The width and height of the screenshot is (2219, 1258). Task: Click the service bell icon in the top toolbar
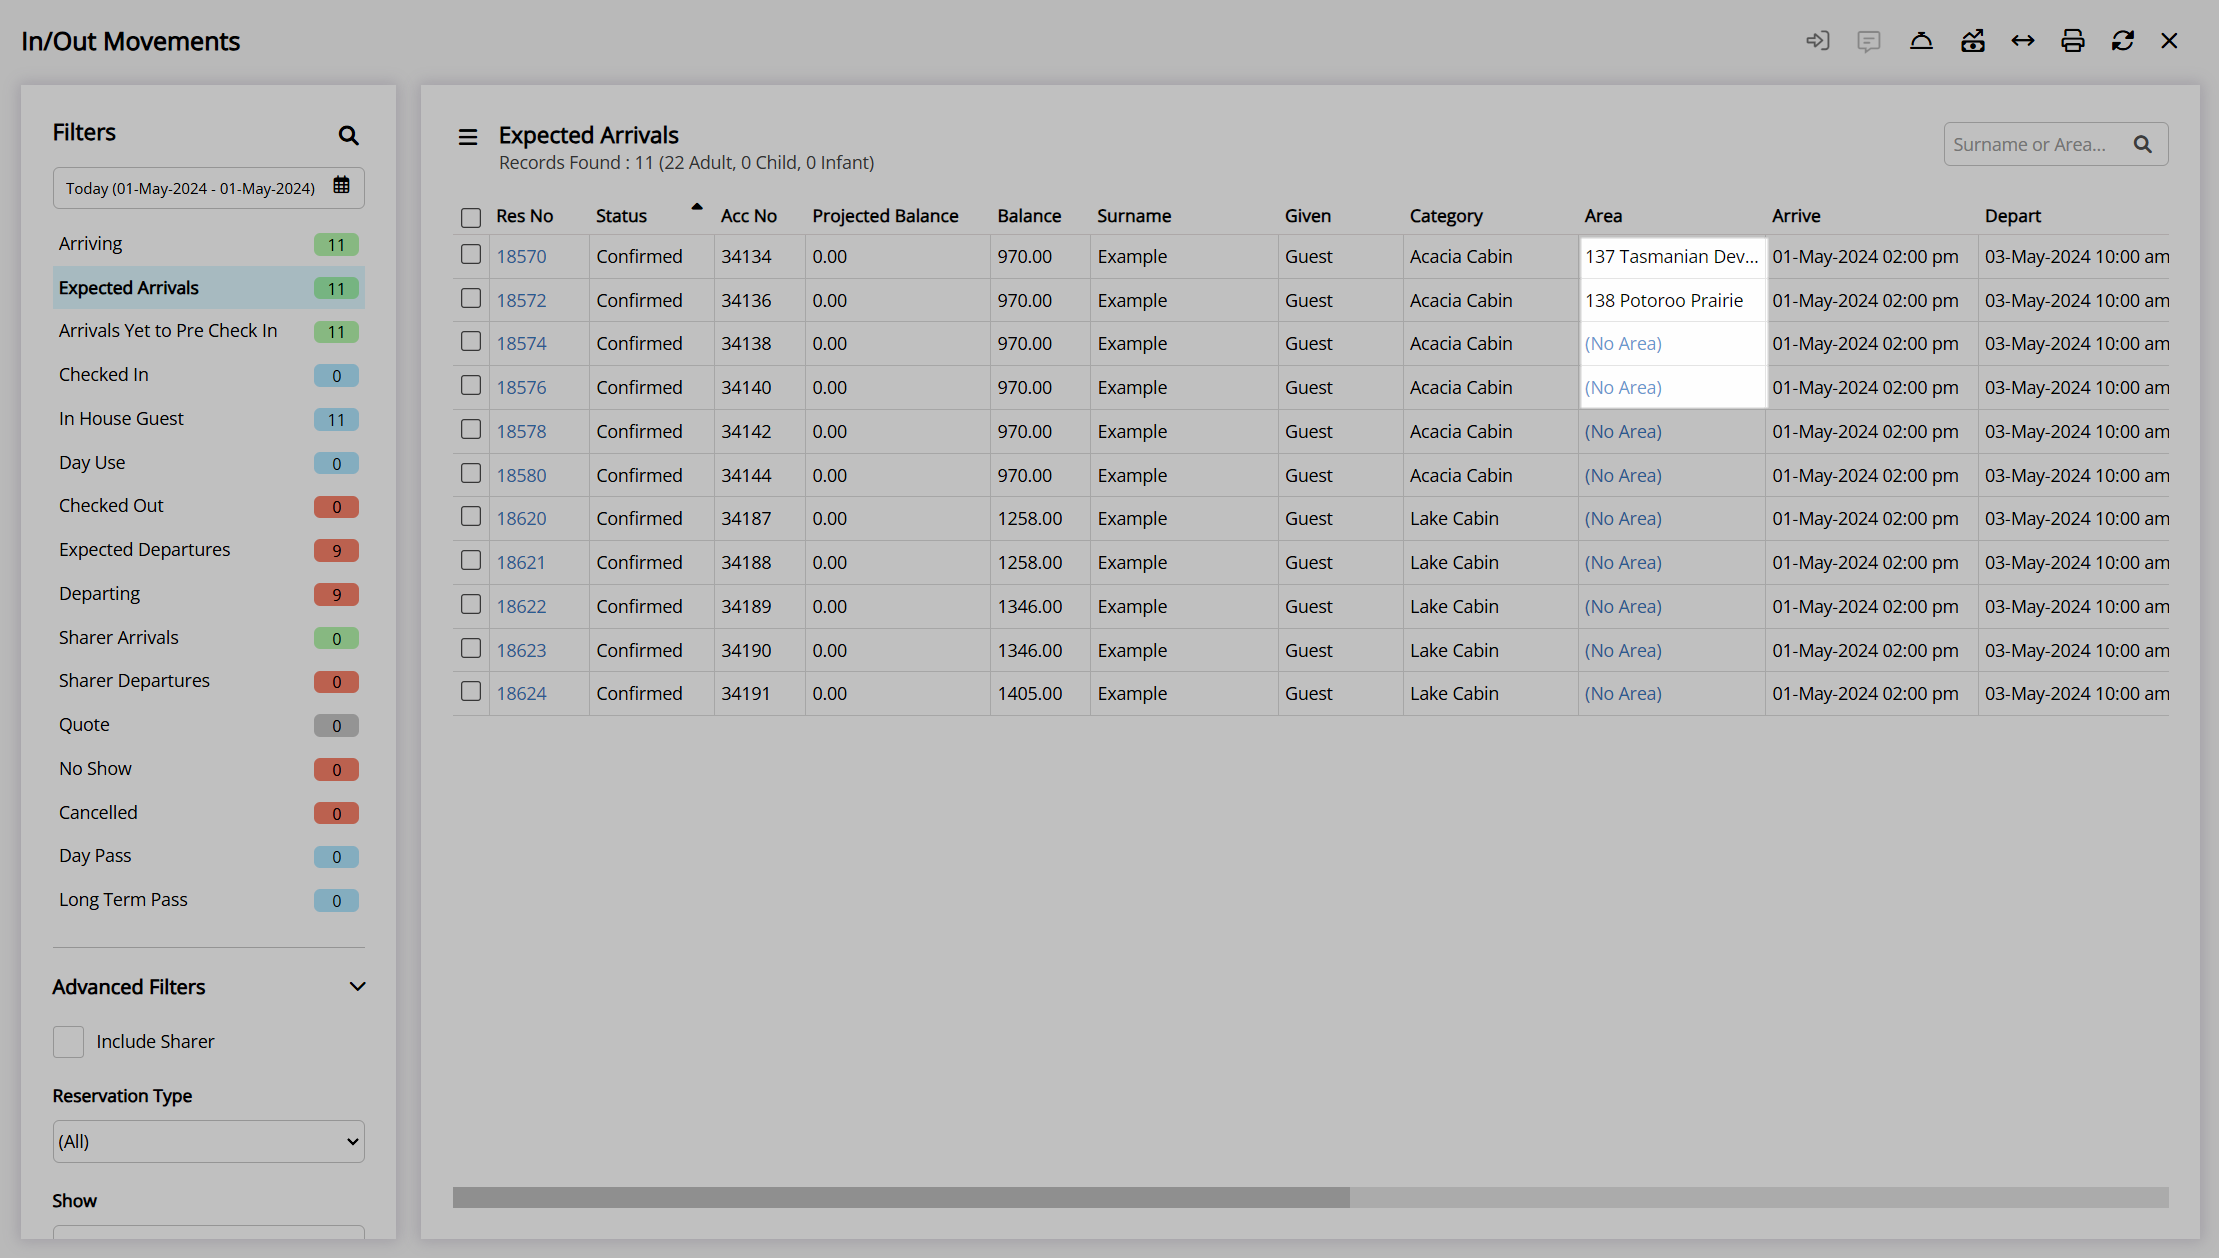1921,41
